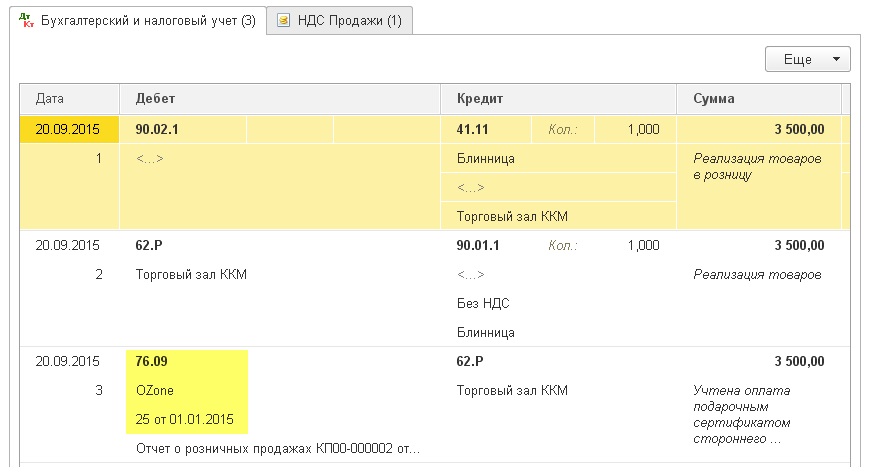Click the Еще dropdown arrow

pos(836,59)
